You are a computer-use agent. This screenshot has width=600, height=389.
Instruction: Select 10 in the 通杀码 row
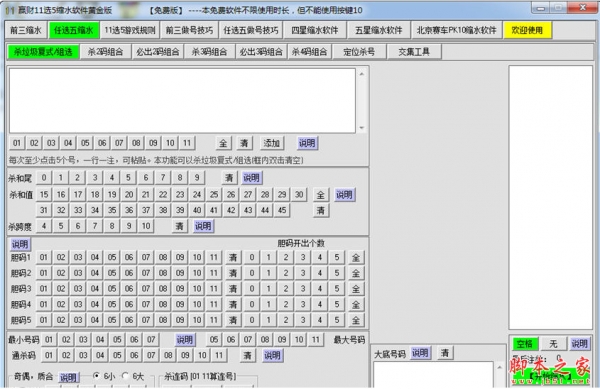[x=202, y=355]
